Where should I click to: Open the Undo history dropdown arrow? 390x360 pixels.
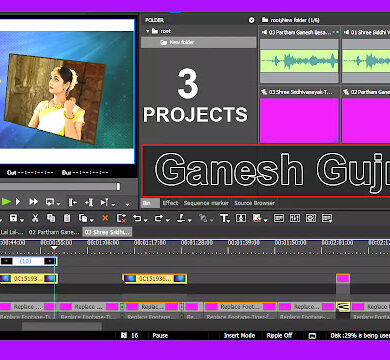146,220
